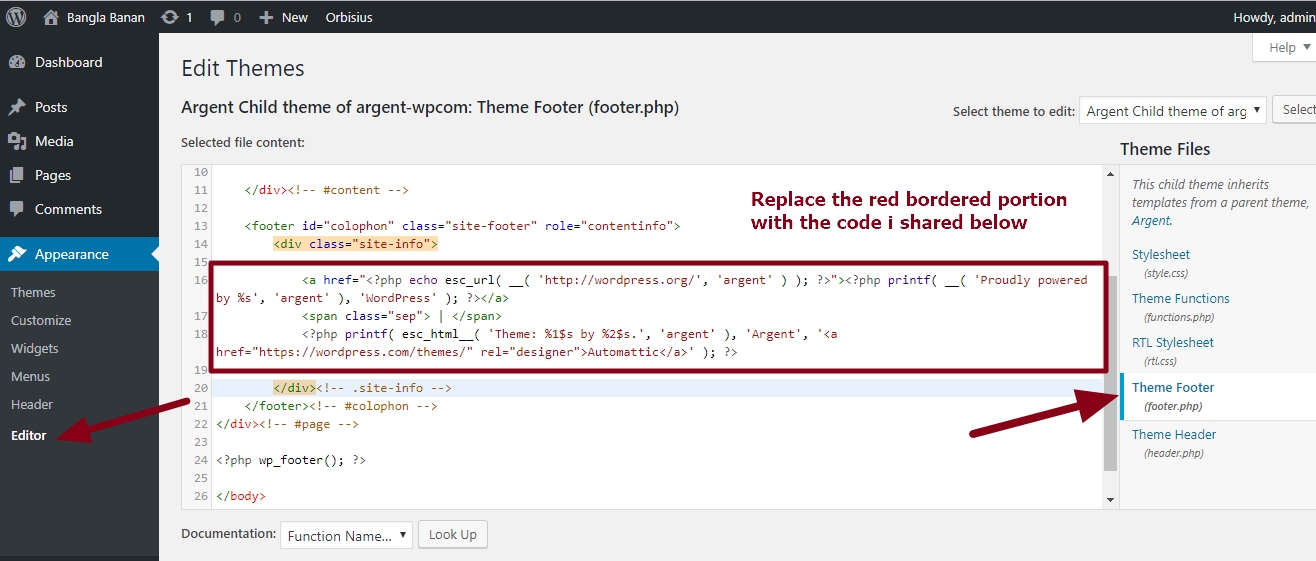Open the updates refresh icon
This screenshot has width=1316, height=561.
(169, 17)
